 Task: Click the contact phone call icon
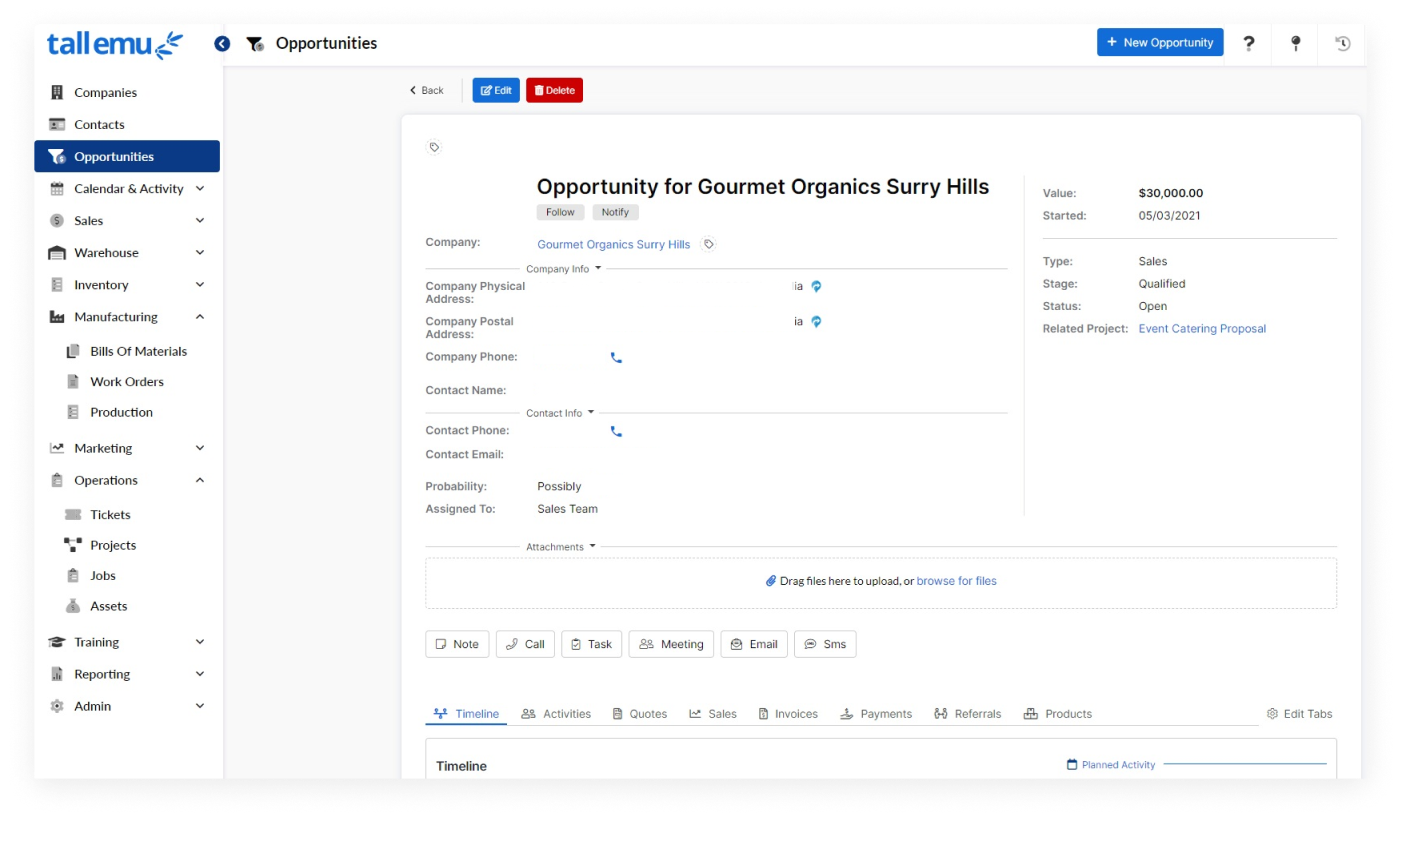tap(616, 432)
